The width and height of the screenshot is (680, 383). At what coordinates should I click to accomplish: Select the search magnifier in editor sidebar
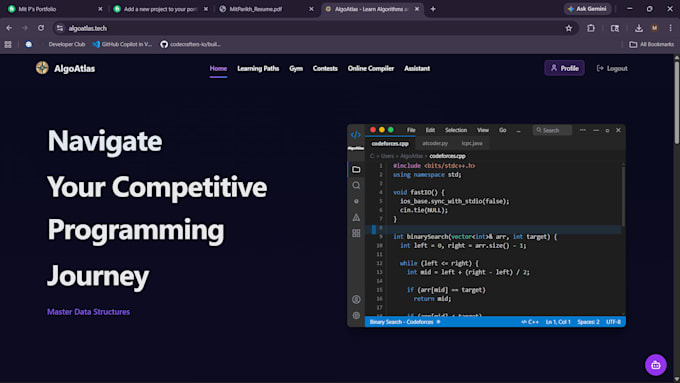[356, 185]
